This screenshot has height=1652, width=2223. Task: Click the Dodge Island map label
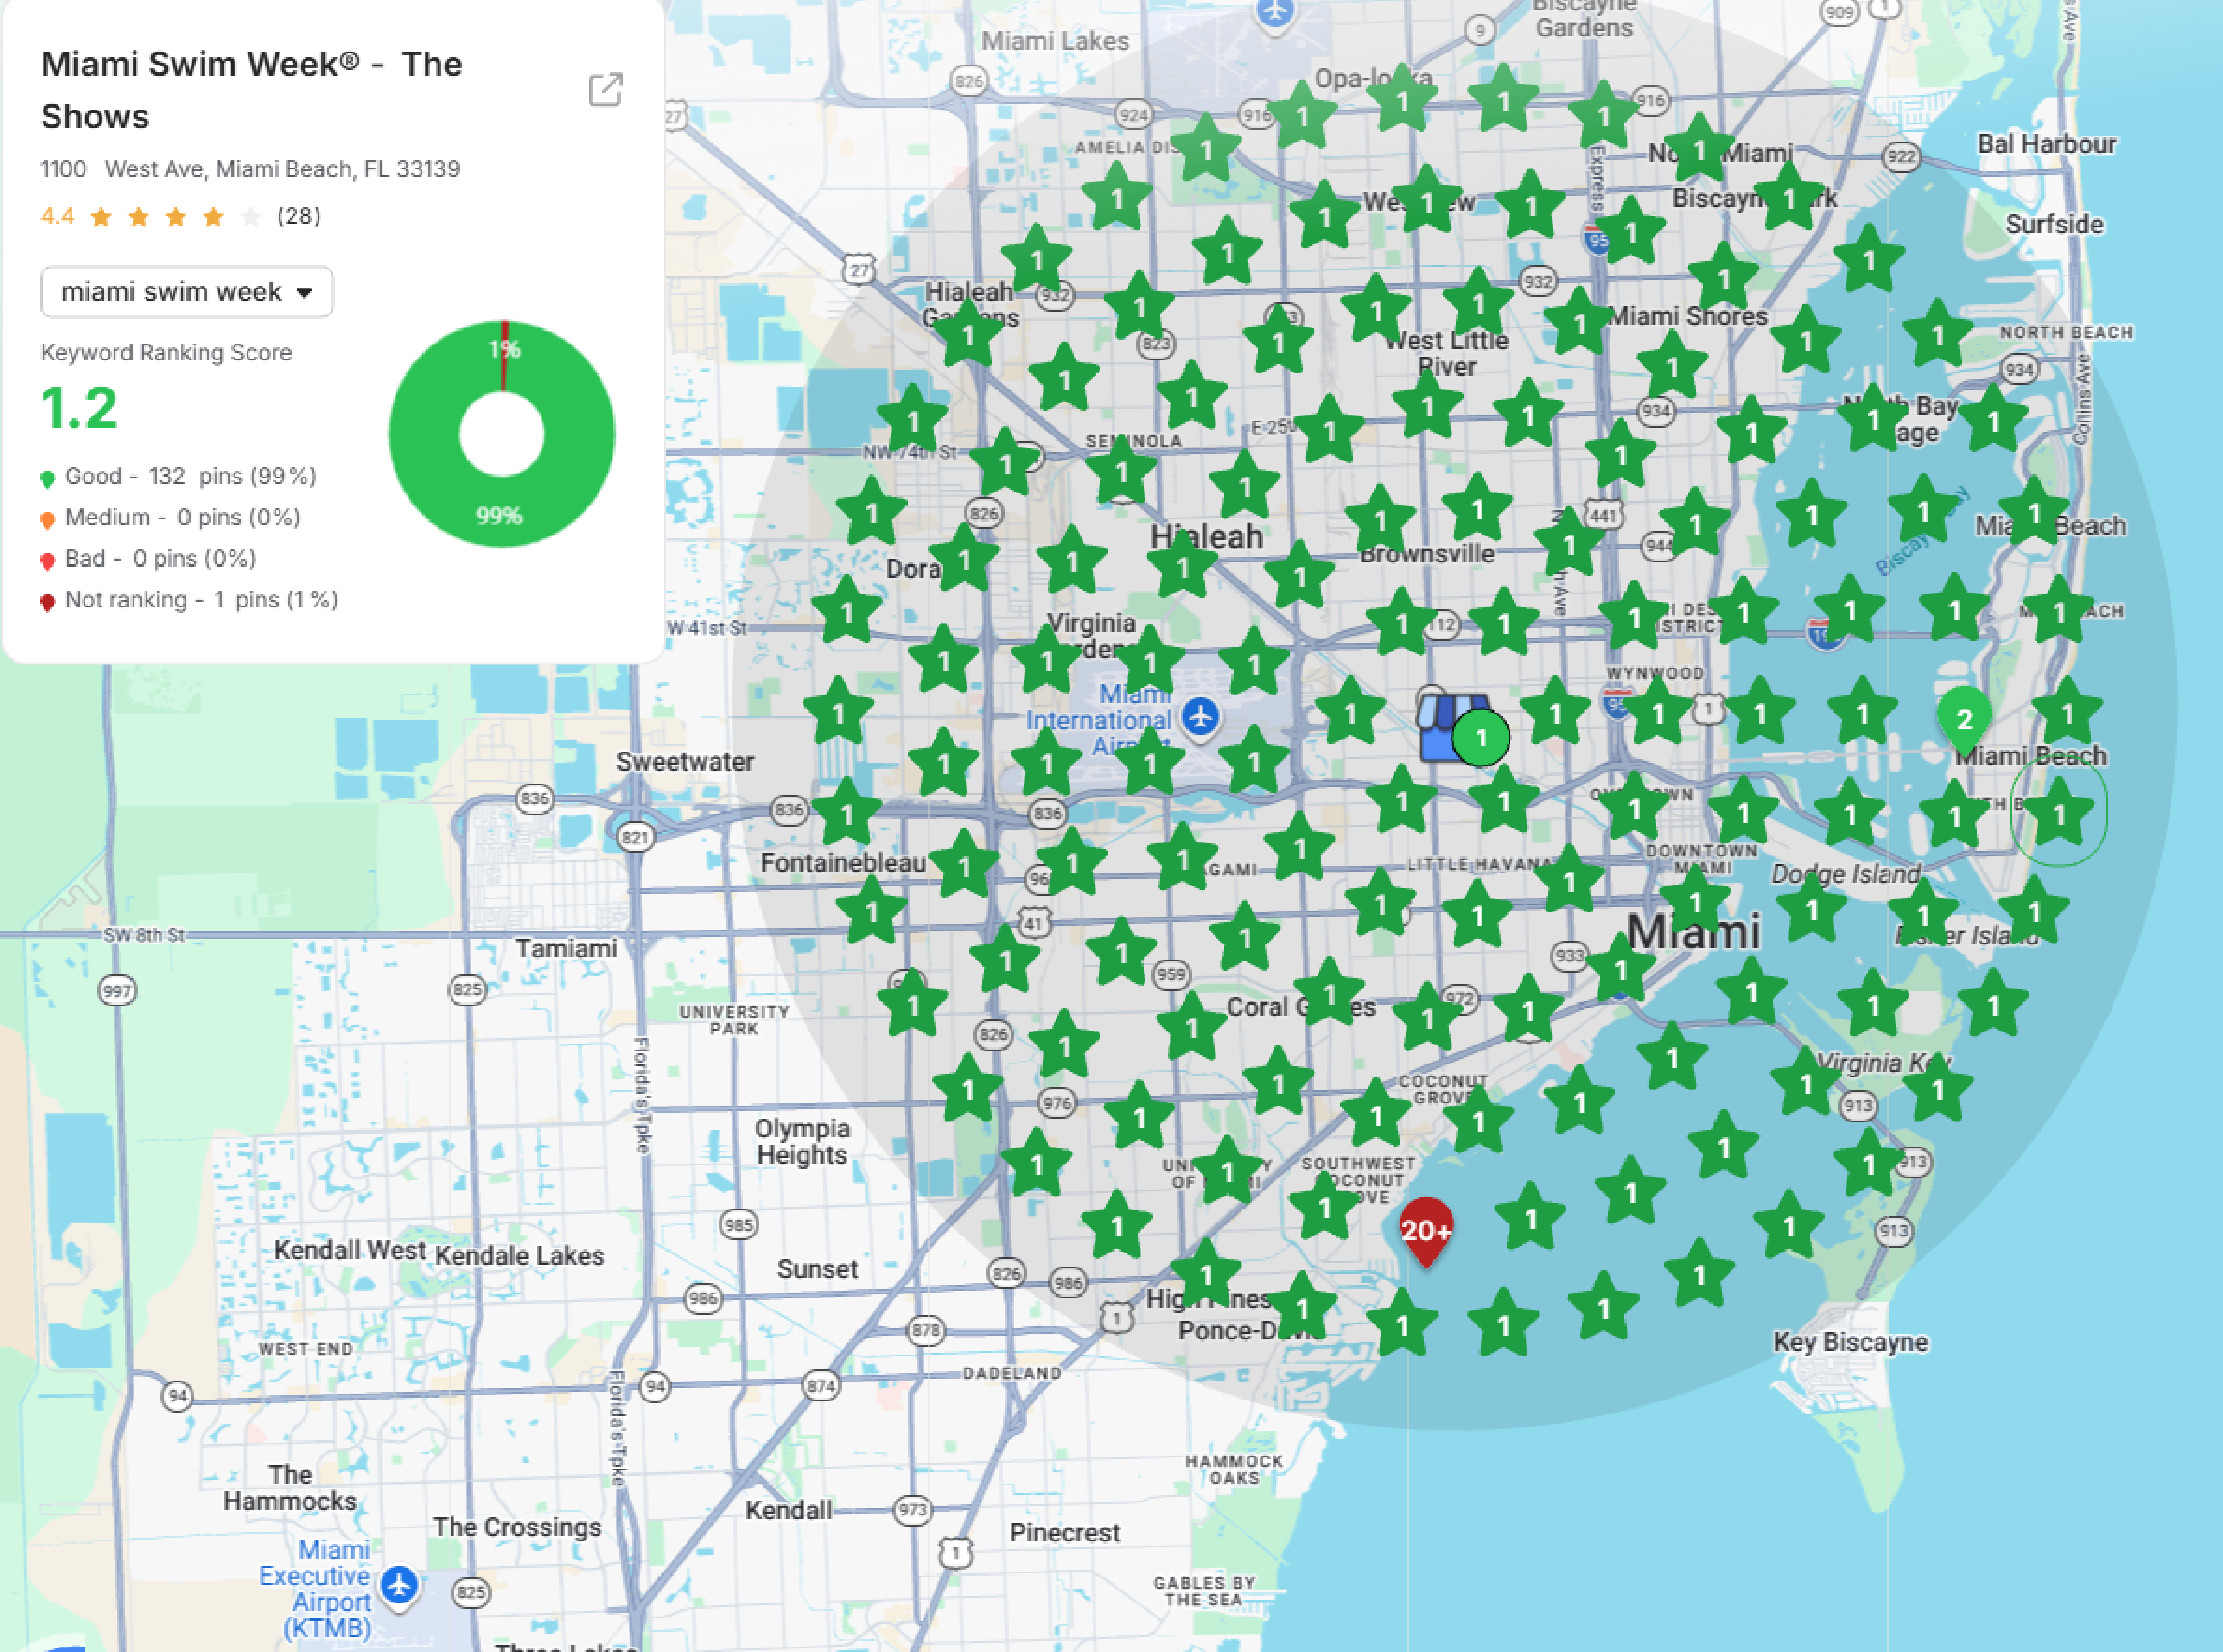pos(1846,874)
